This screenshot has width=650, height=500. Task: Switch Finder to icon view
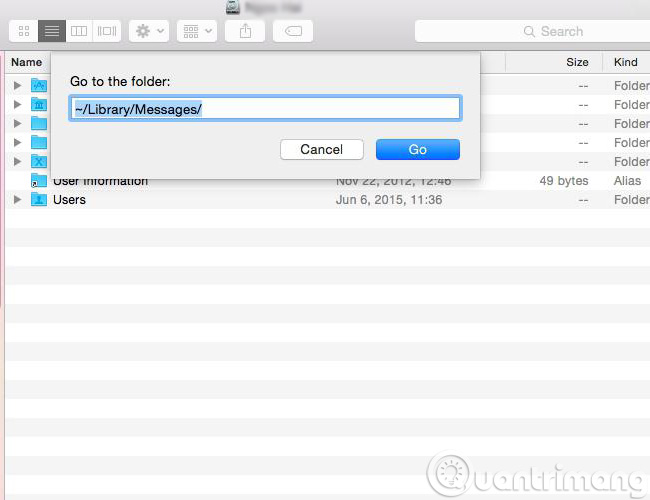24,31
